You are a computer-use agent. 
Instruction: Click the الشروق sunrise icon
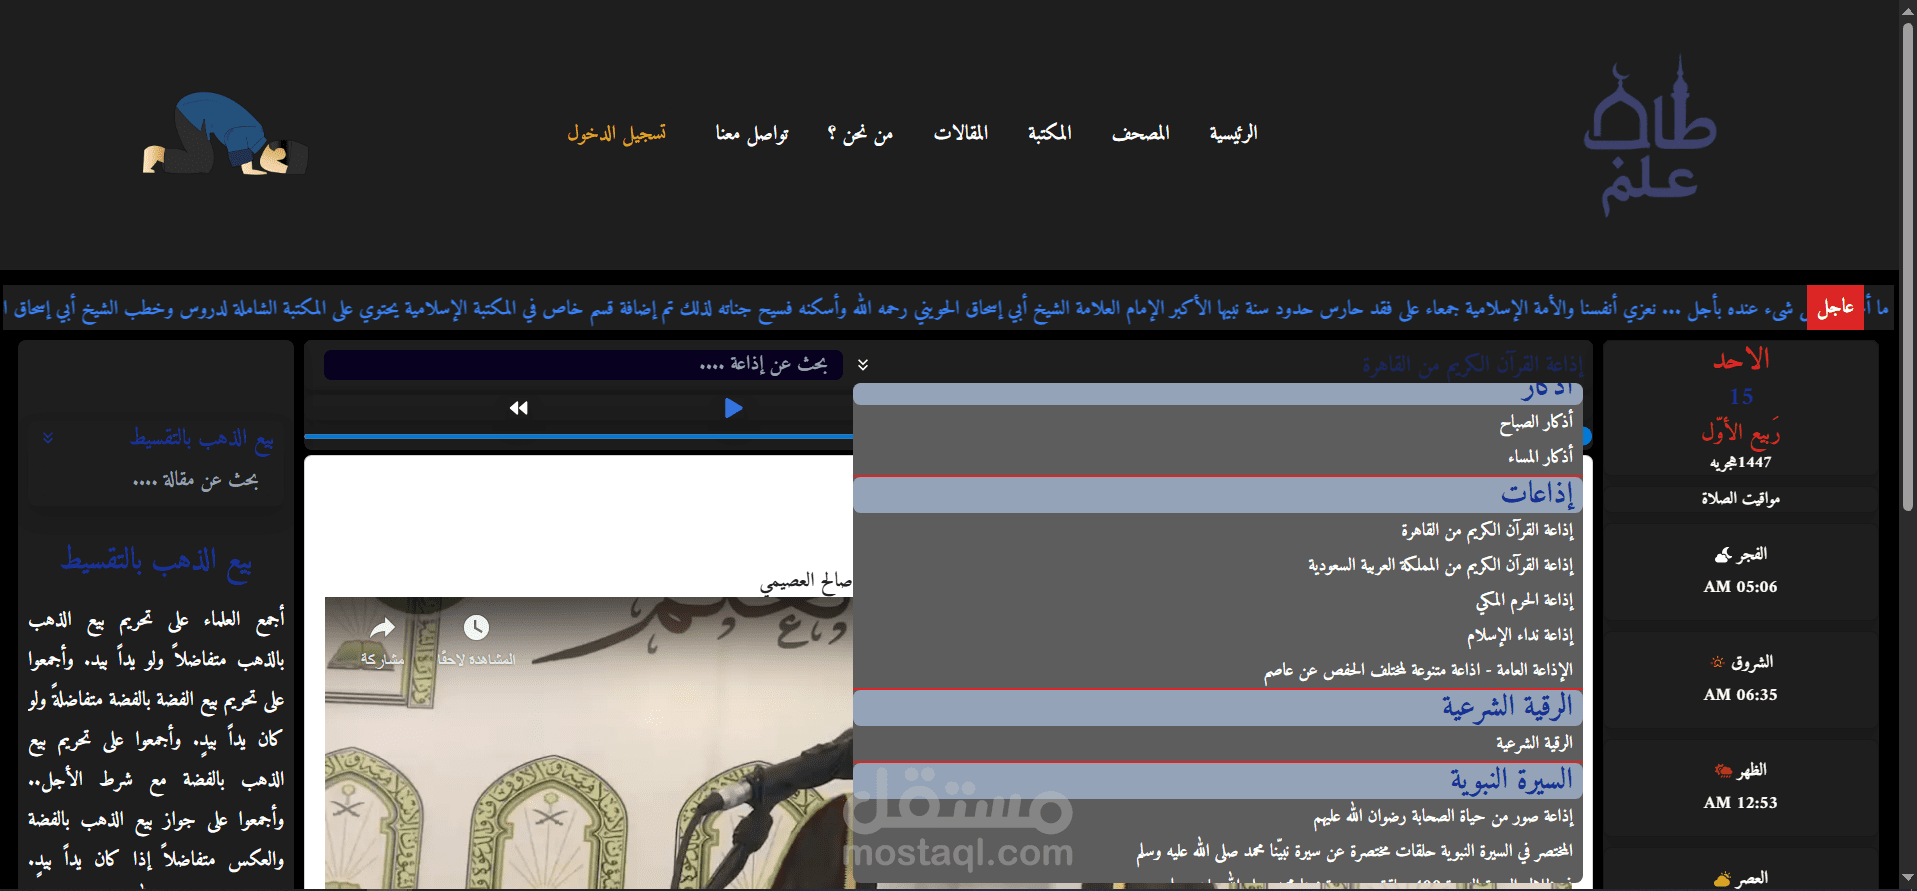point(1718,662)
